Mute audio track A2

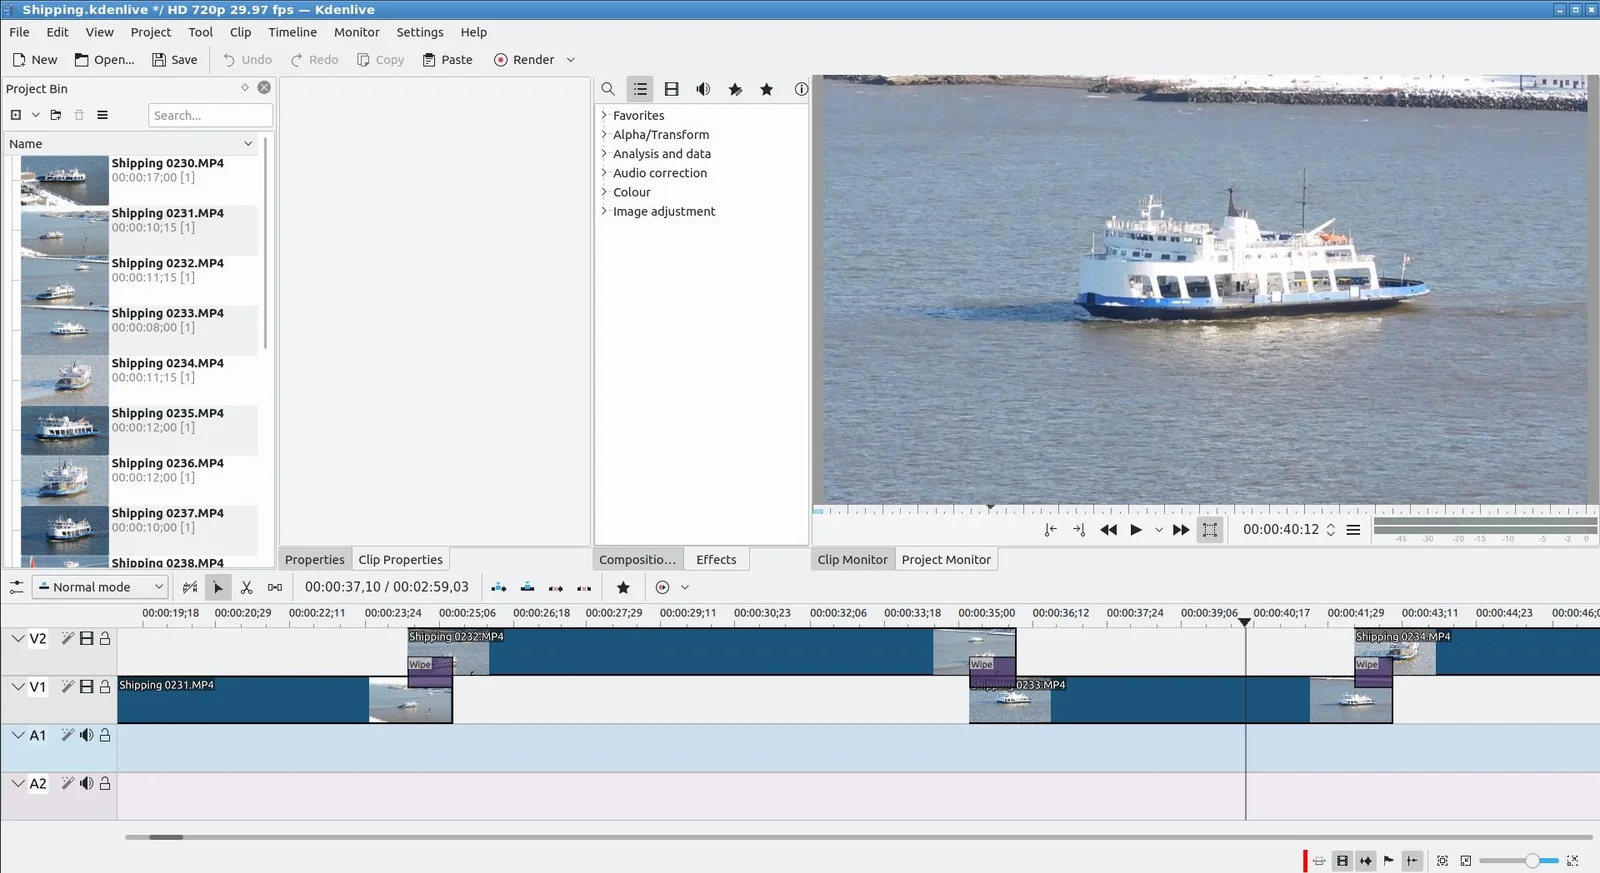(x=86, y=783)
